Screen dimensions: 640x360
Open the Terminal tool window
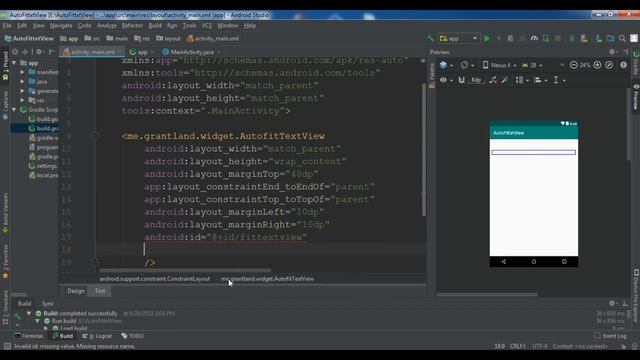[29, 336]
